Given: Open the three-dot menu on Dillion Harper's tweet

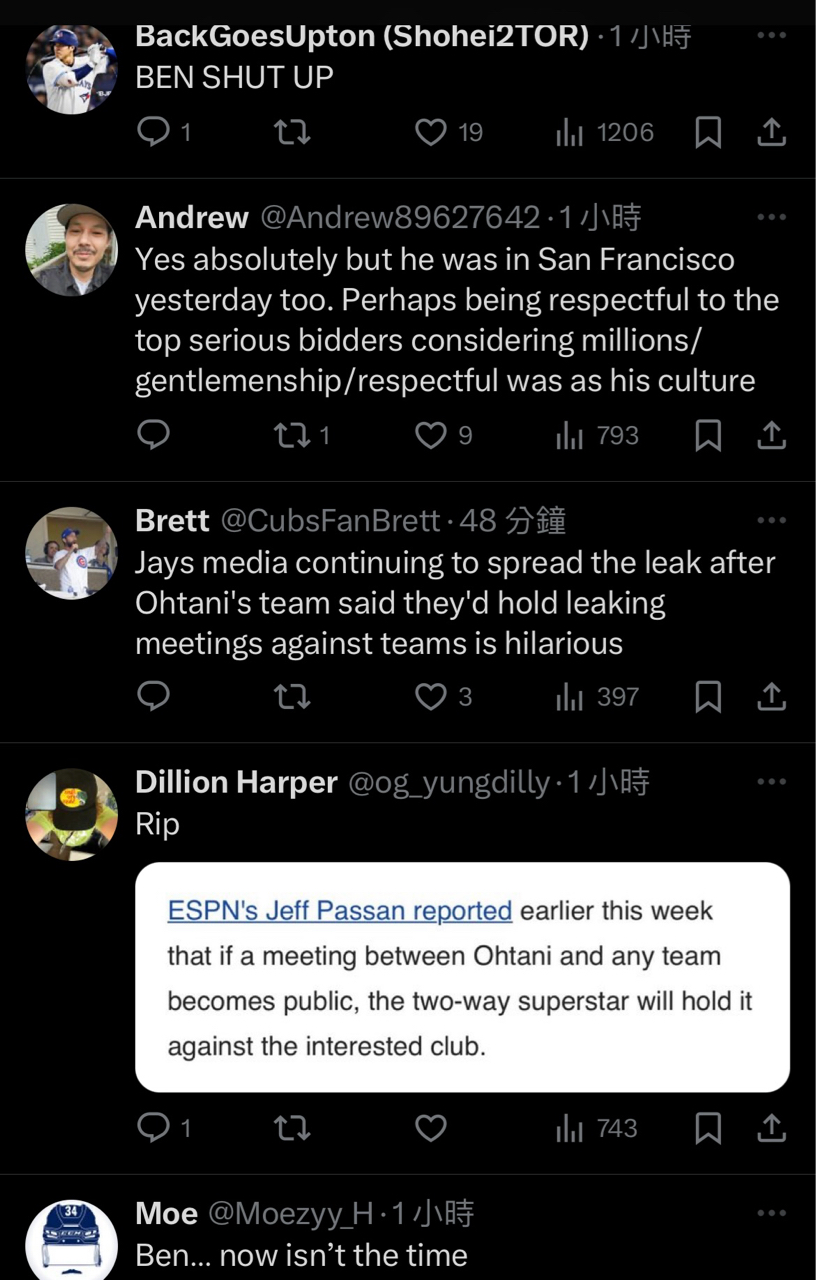Looking at the screenshot, I should pos(771,782).
